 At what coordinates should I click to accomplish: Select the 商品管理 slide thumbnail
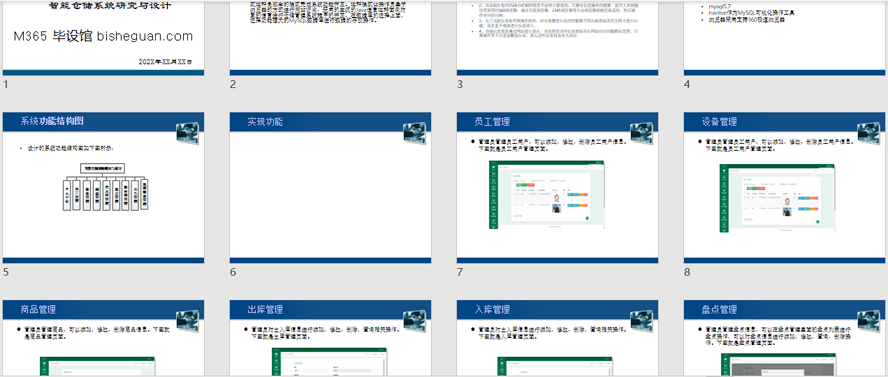[104, 339]
